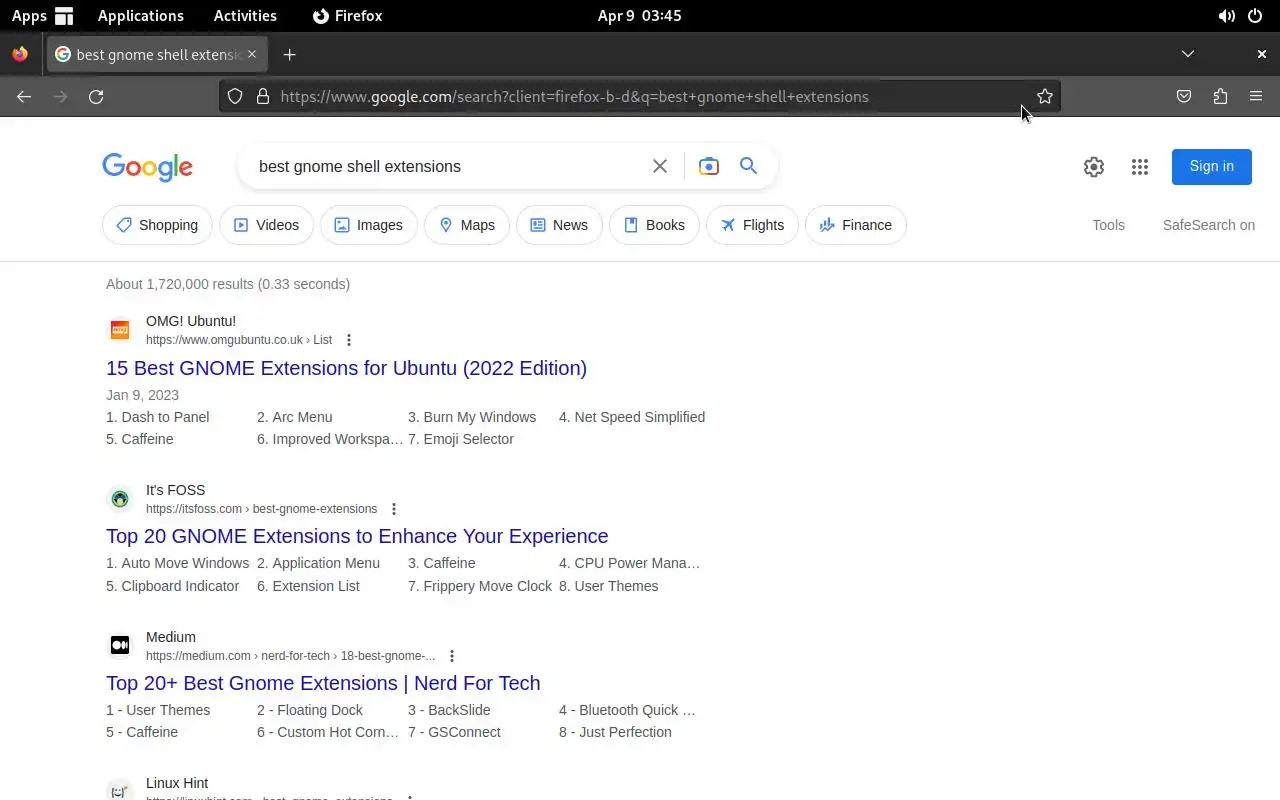Open the Firefox hamburger application menu
The height and width of the screenshot is (800, 1280).
tap(1256, 96)
